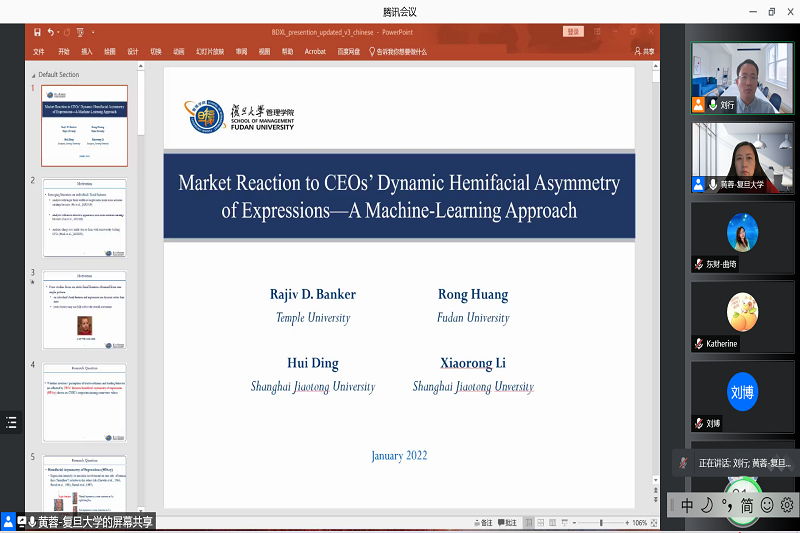
Task: Open the 插入 ribbon tab
Action: pyautogui.click(x=87, y=51)
